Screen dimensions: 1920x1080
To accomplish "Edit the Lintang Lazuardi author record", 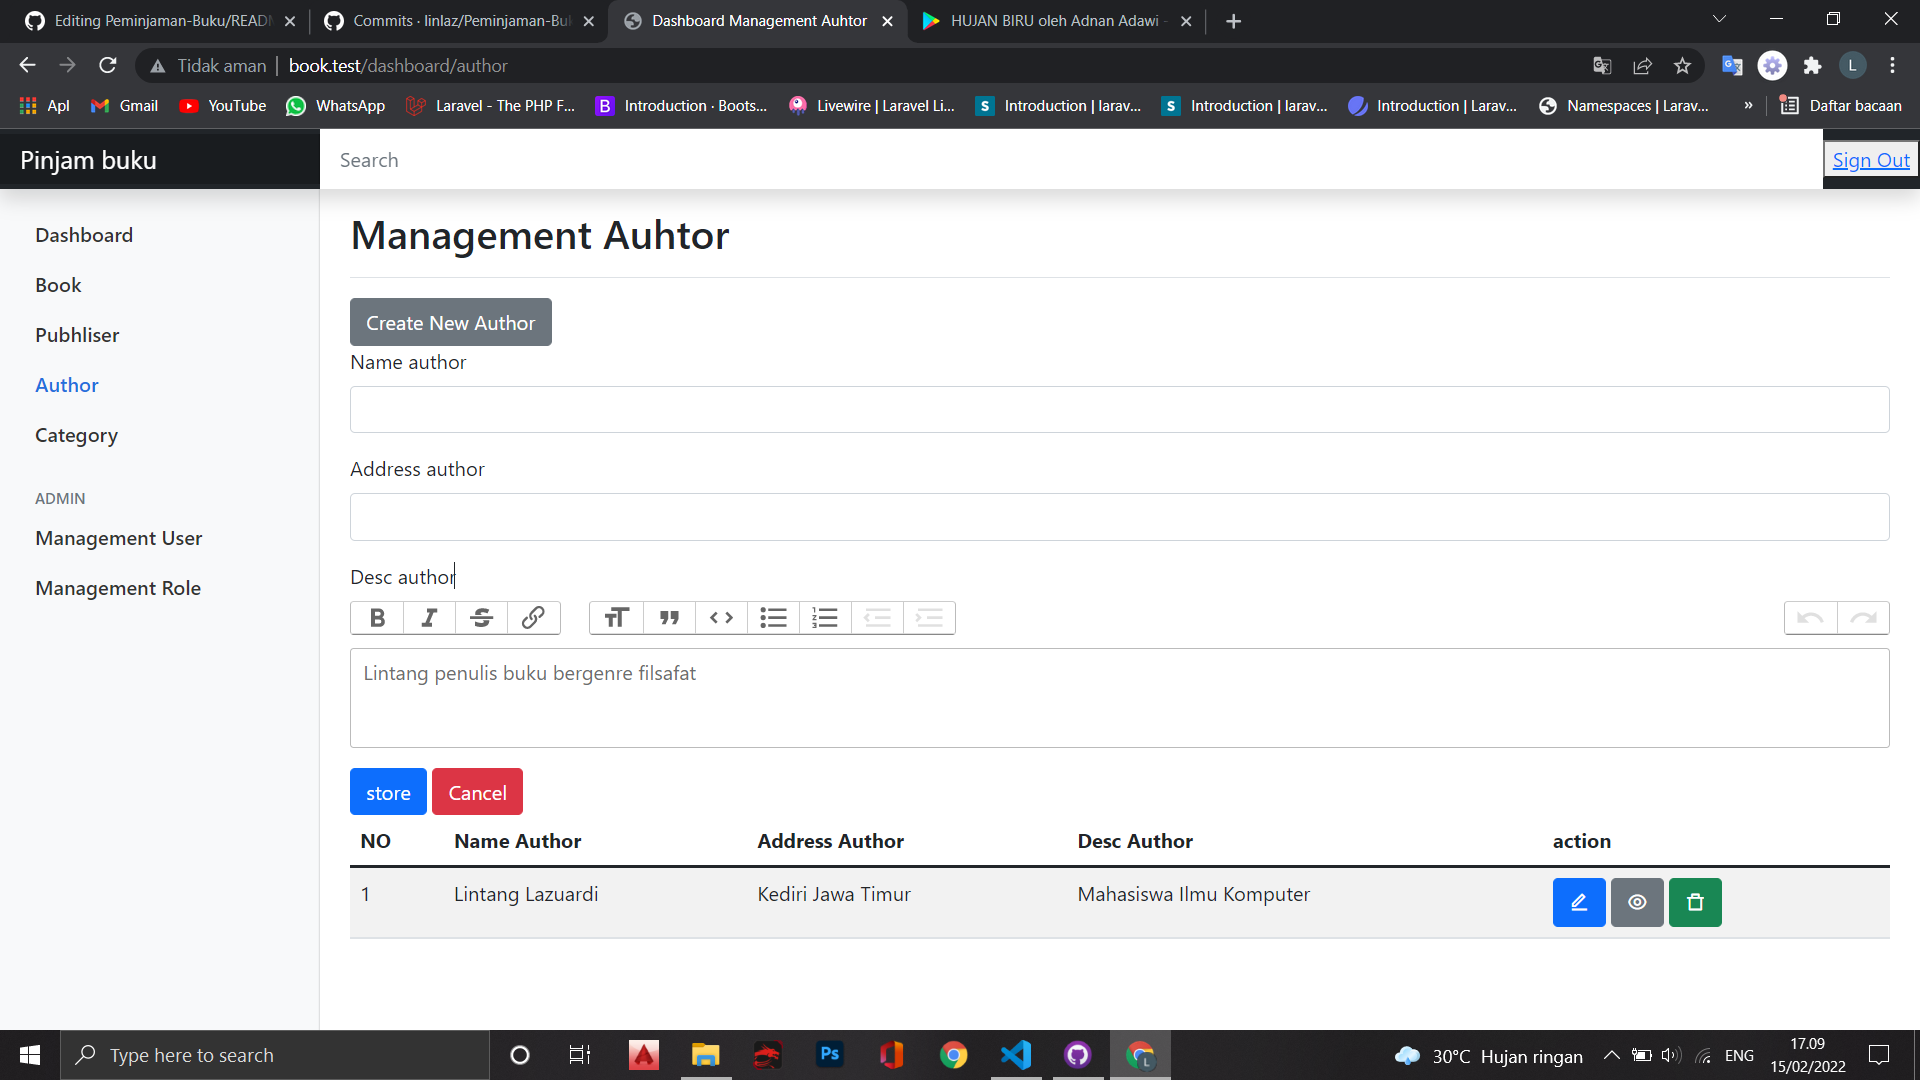I will (1578, 902).
